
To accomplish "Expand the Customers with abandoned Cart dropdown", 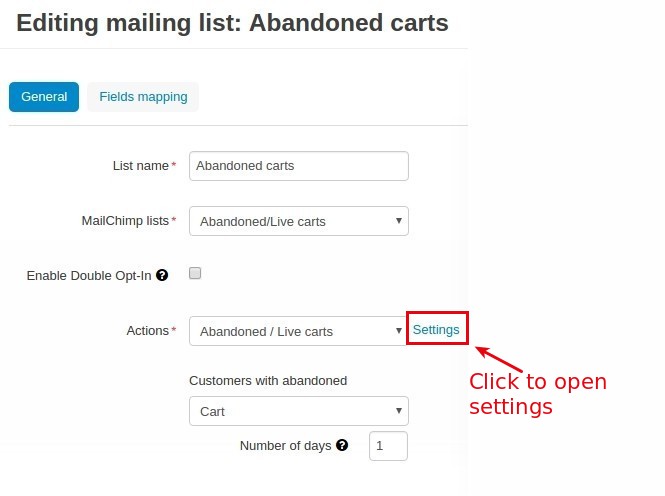I will coord(299,411).
